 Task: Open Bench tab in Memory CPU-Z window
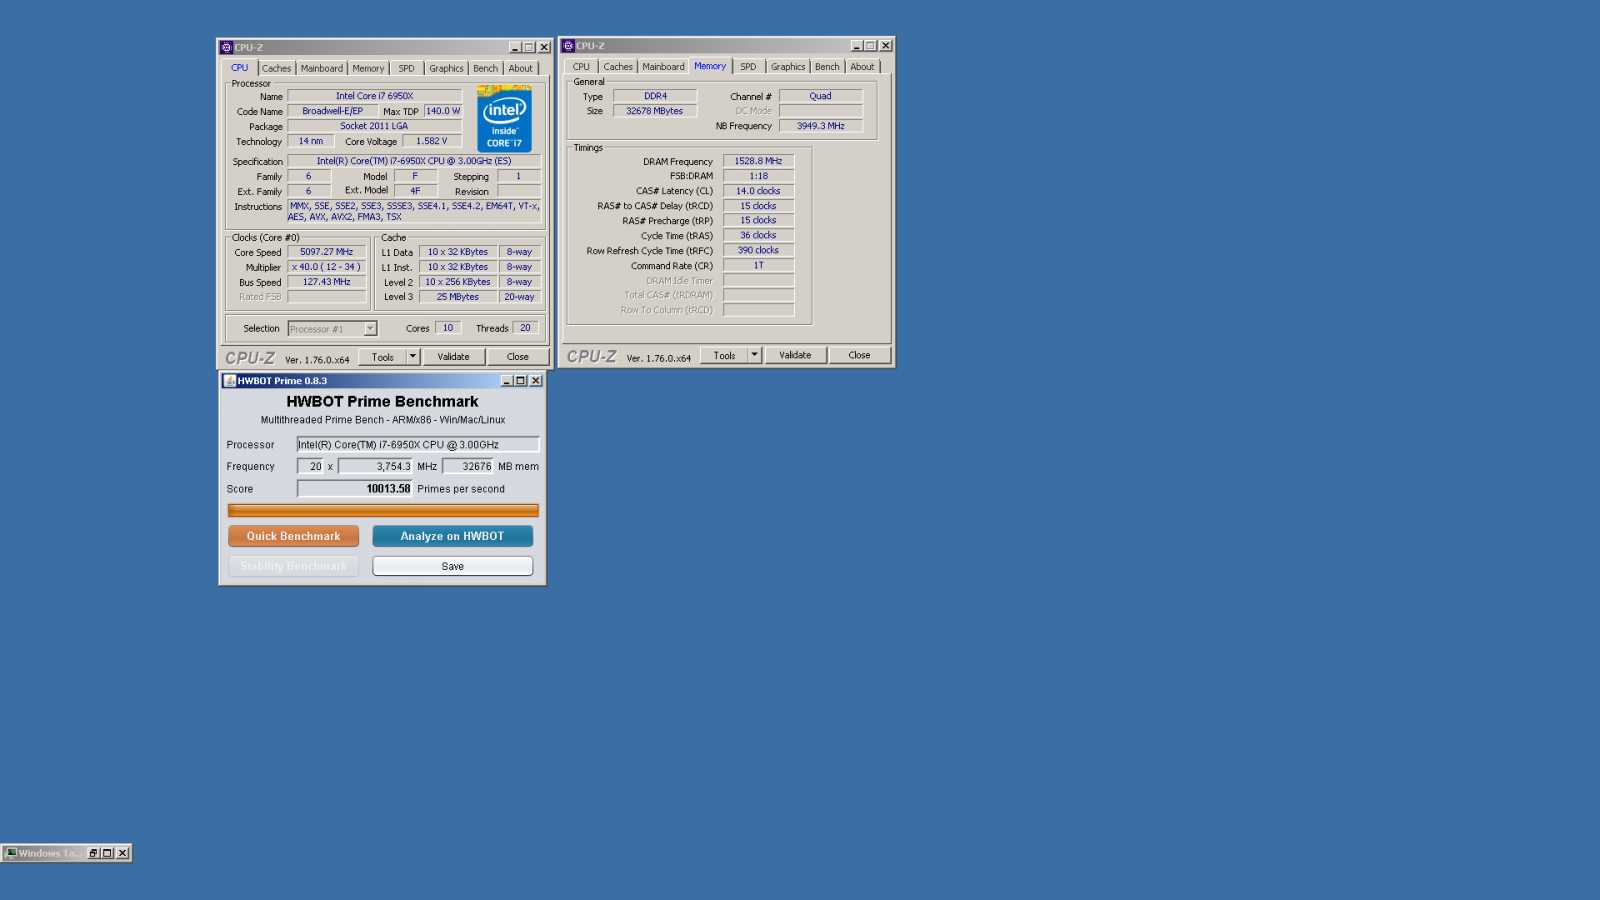(827, 67)
